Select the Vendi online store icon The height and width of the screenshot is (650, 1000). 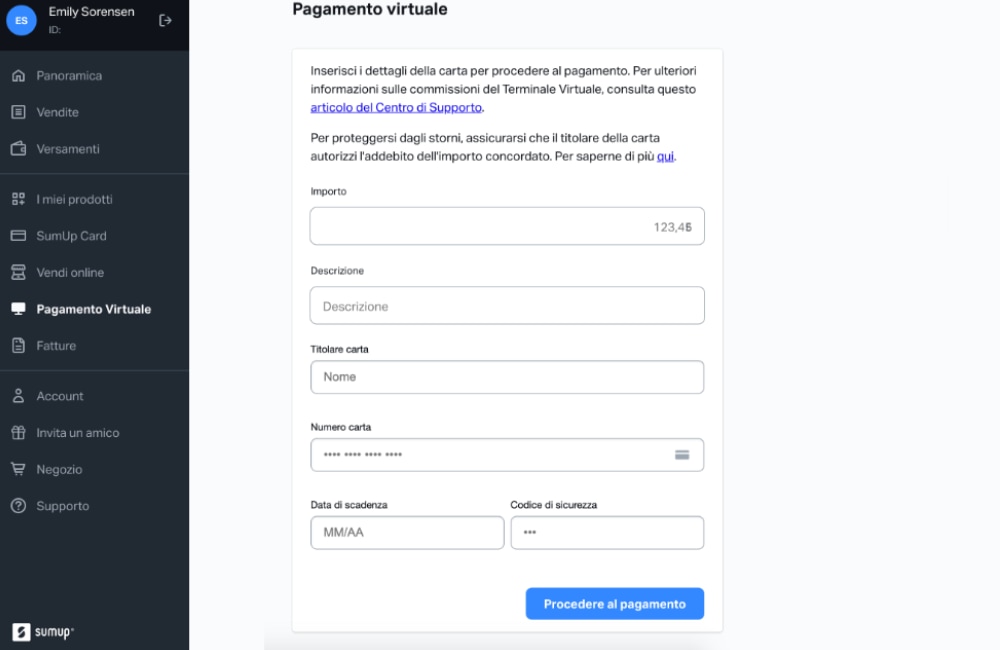click(x=18, y=272)
